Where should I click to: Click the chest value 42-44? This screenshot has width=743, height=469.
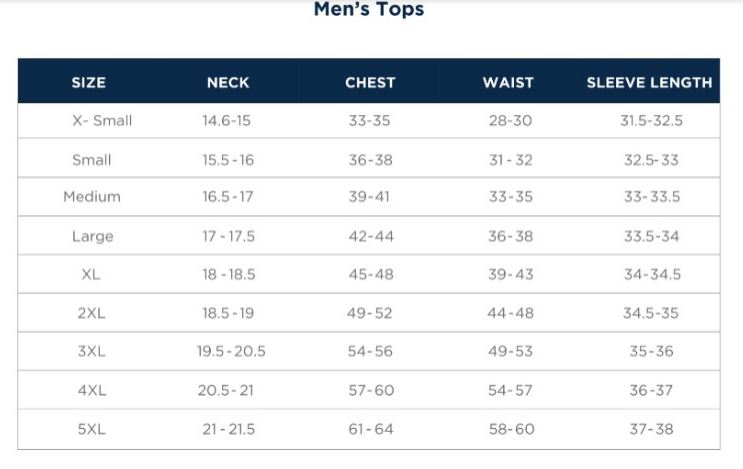pos(371,236)
